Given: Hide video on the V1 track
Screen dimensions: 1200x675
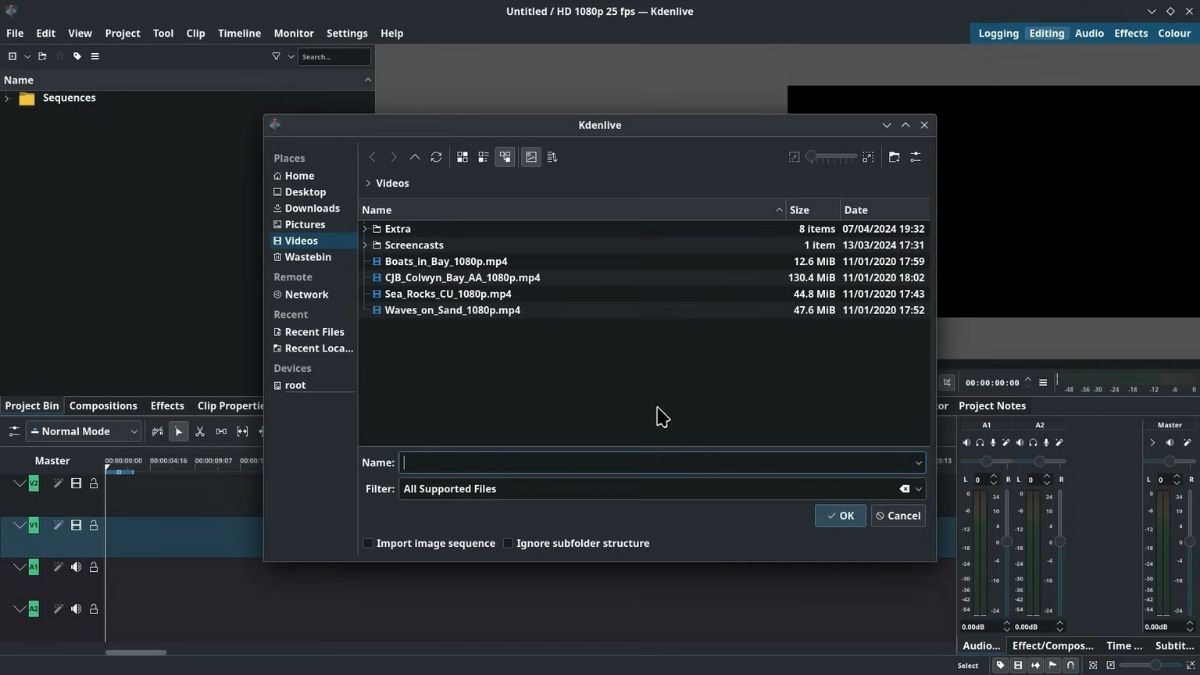Looking at the screenshot, I should point(76,525).
